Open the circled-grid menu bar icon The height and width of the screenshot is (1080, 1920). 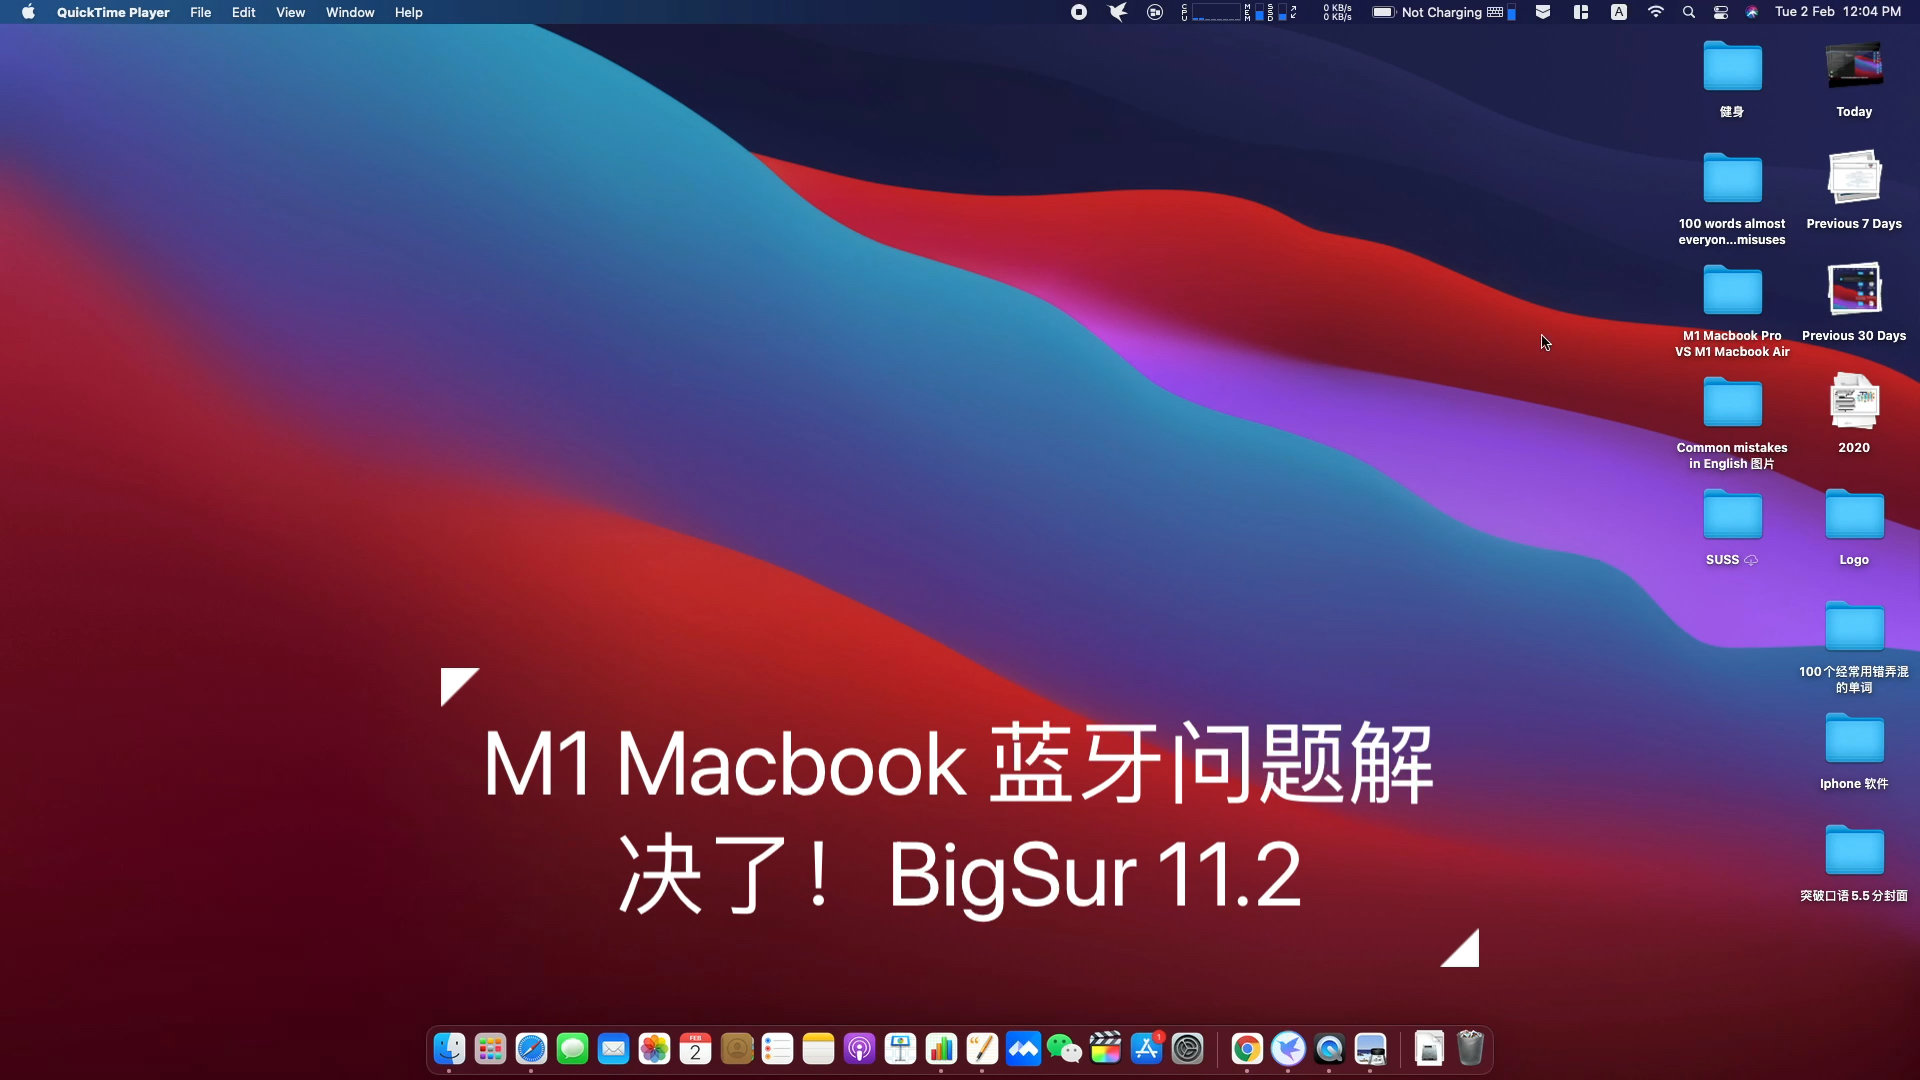1155,12
